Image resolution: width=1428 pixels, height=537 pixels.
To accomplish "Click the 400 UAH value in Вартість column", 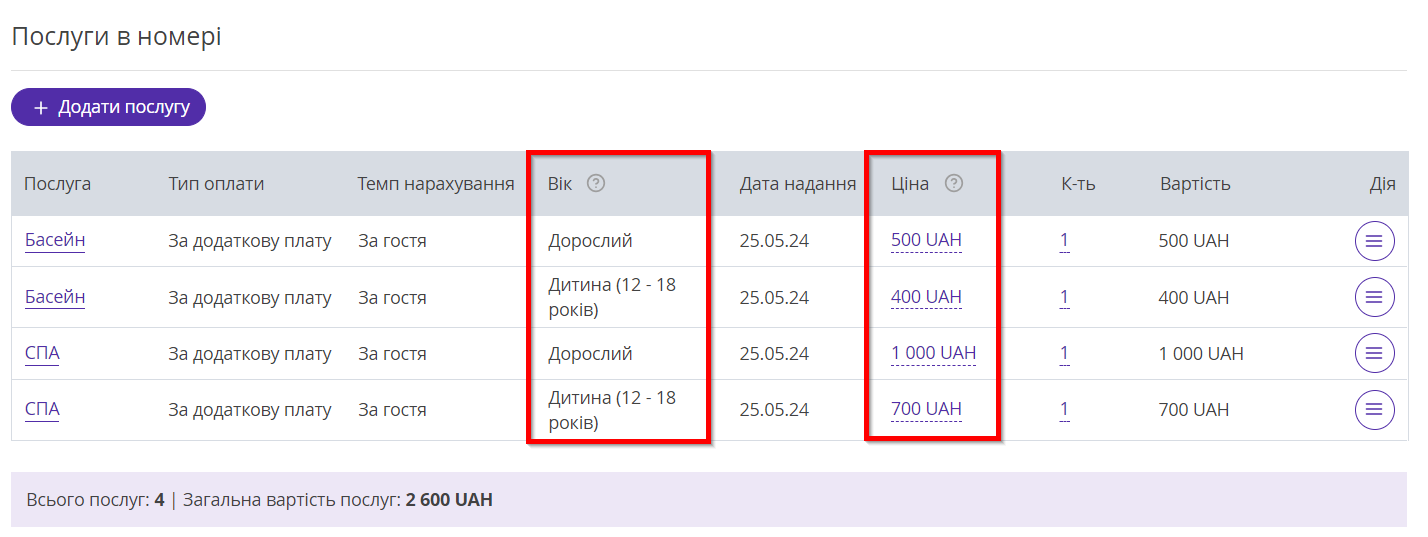I will pos(1194,297).
